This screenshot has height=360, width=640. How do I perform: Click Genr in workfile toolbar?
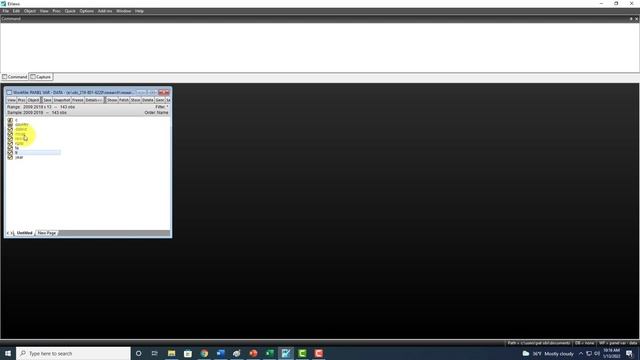tap(160, 100)
